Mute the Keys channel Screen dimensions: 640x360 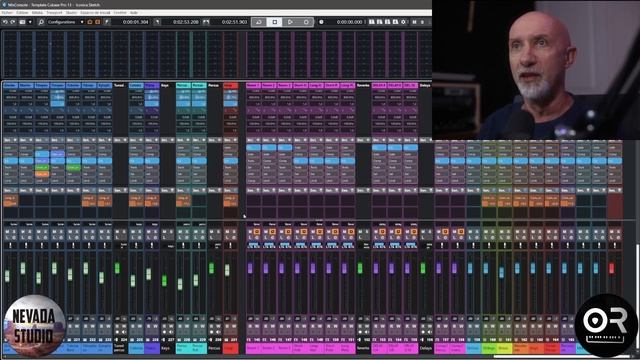(164, 231)
